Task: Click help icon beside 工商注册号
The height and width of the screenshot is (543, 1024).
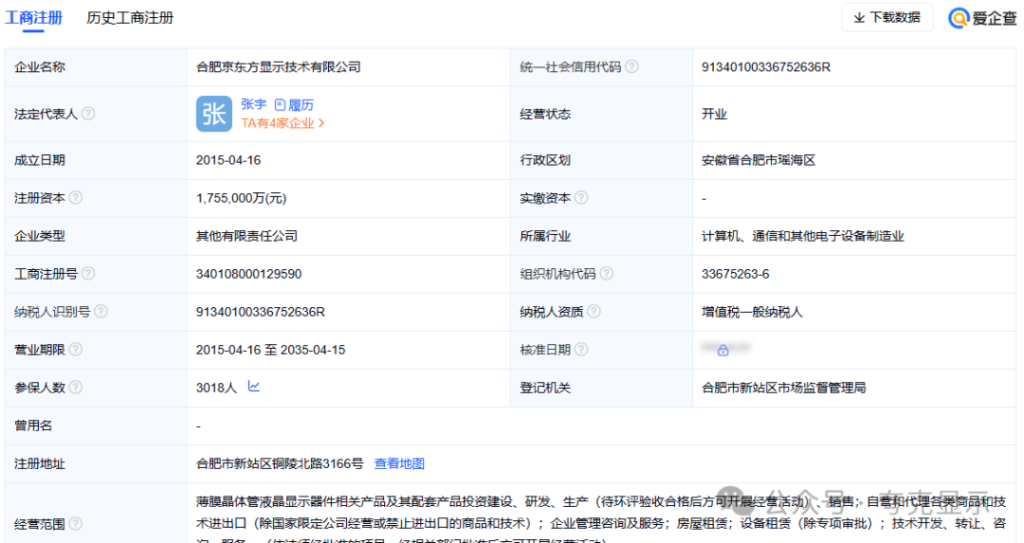Action: point(88,273)
